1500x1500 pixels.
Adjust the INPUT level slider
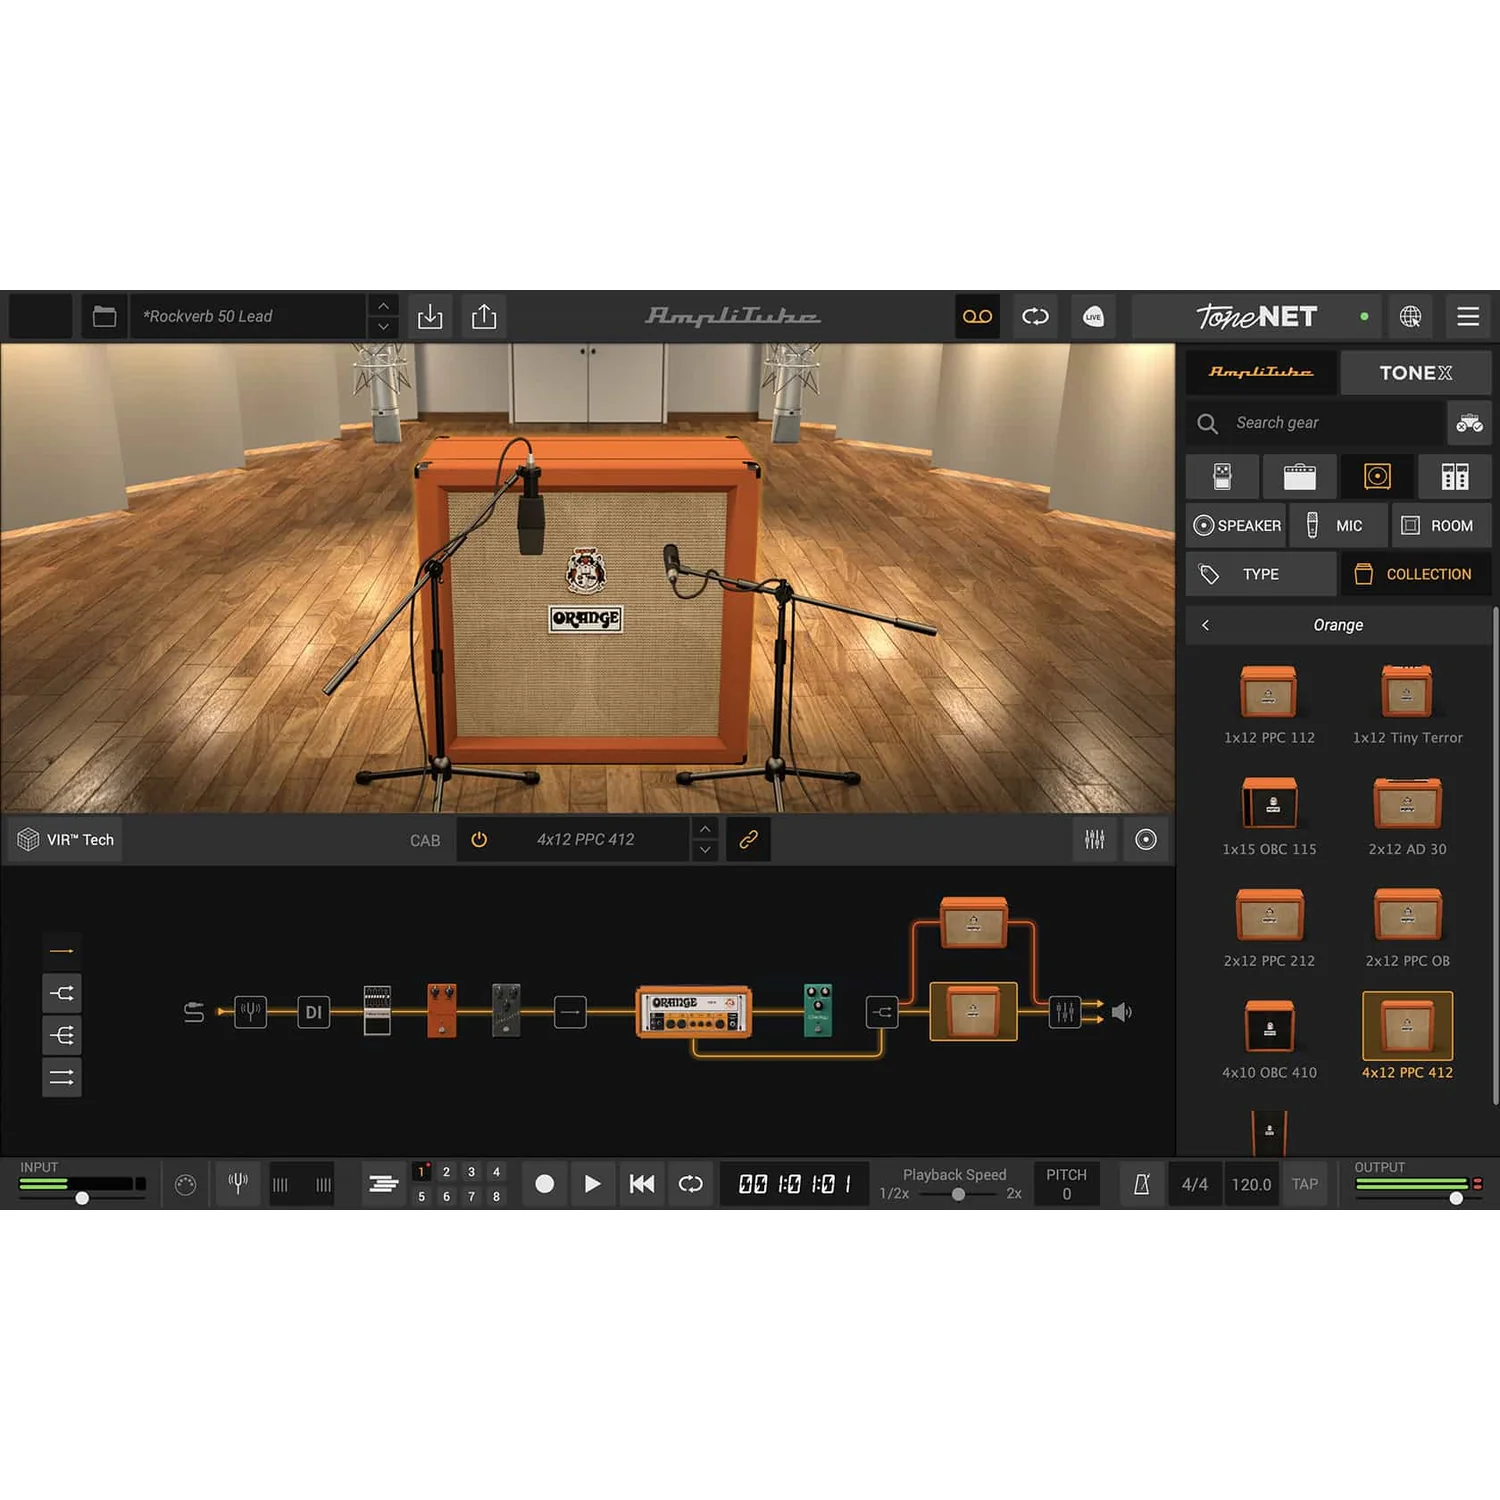pos(83,1197)
